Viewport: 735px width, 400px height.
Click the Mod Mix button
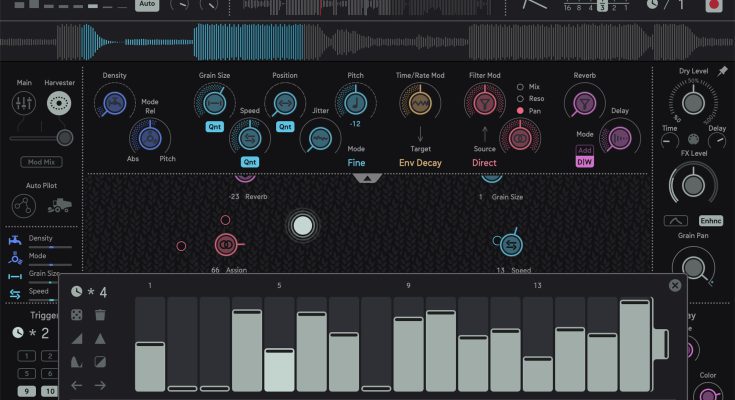point(40,161)
